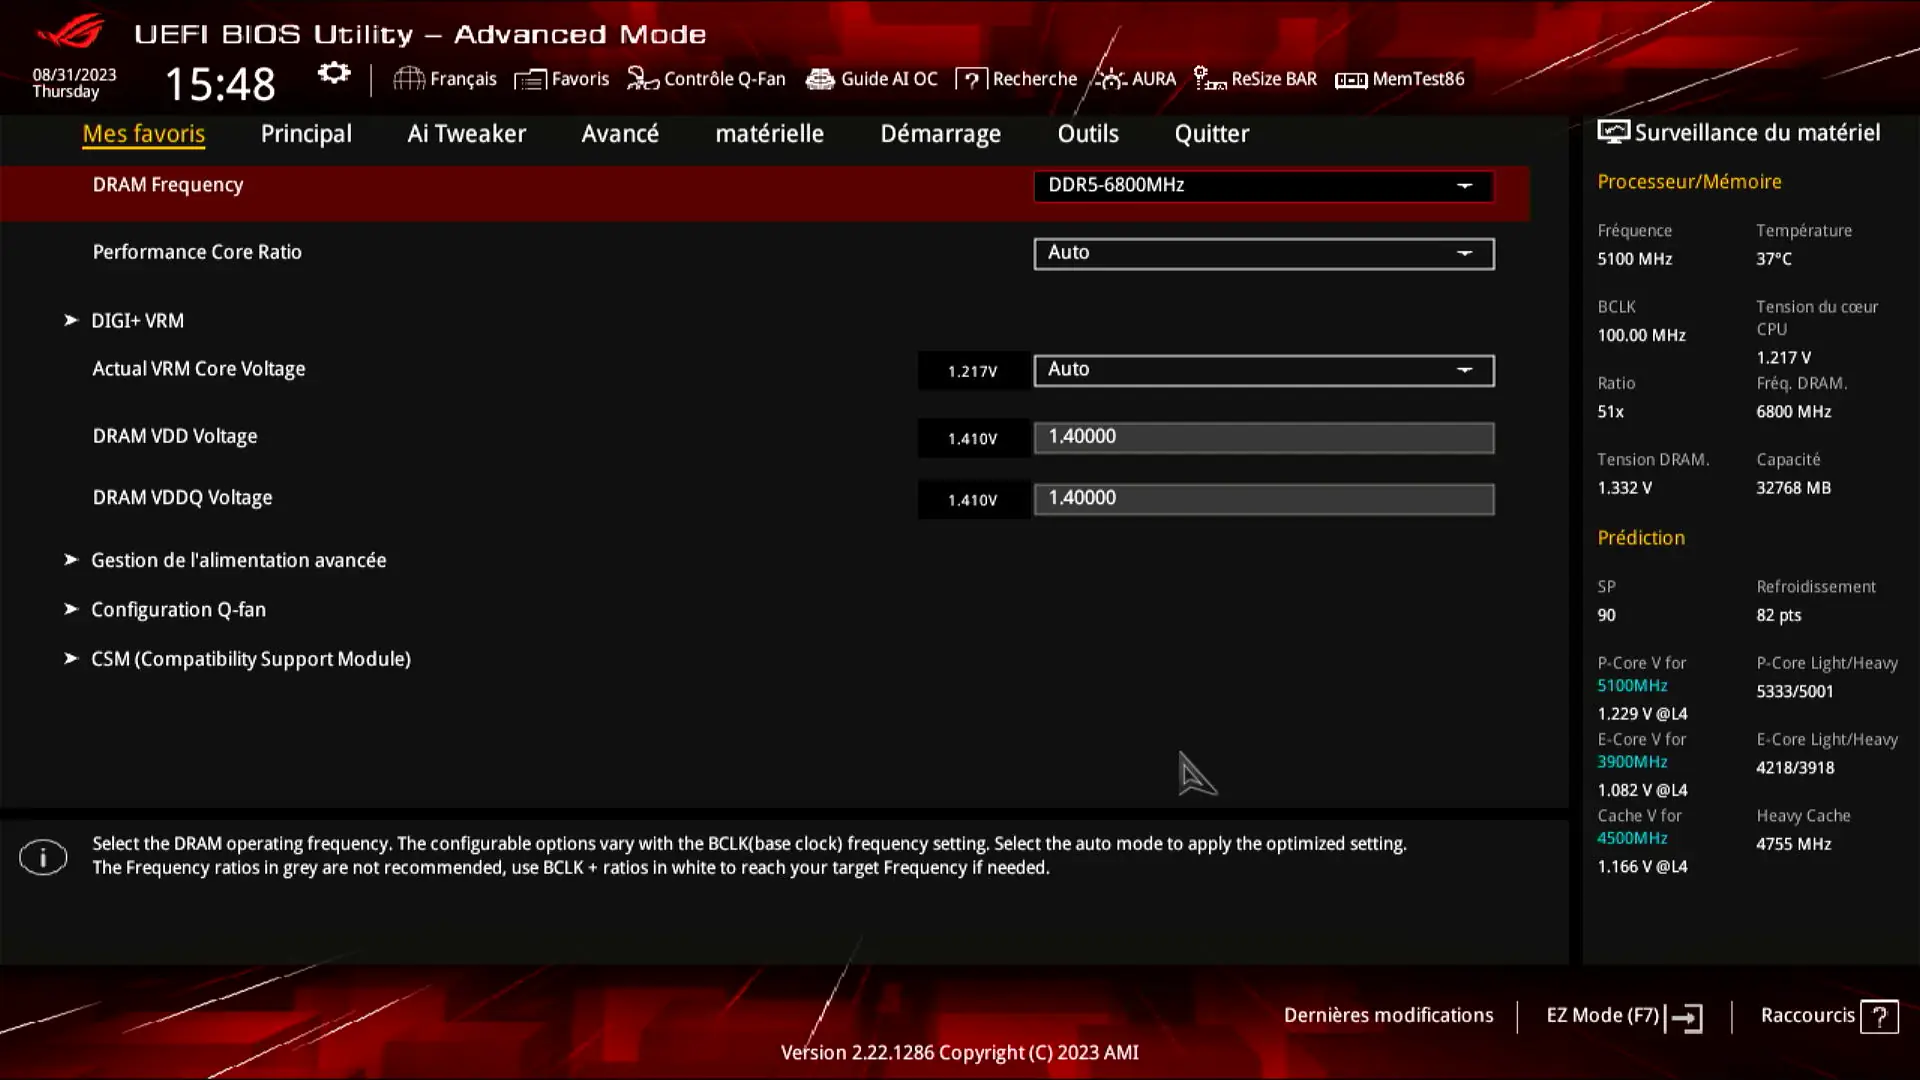Image resolution: width=1920 pixels, height=1080 pixels.
Task: Open Actual VRM Core Voltage dropdown
Action: pos(1264,370)
